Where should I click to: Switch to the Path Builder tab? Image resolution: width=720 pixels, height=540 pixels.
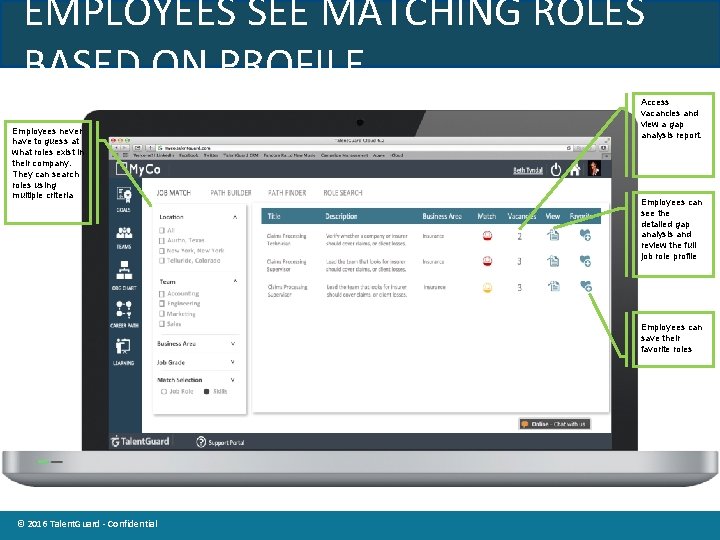click(x=231, y=193)
